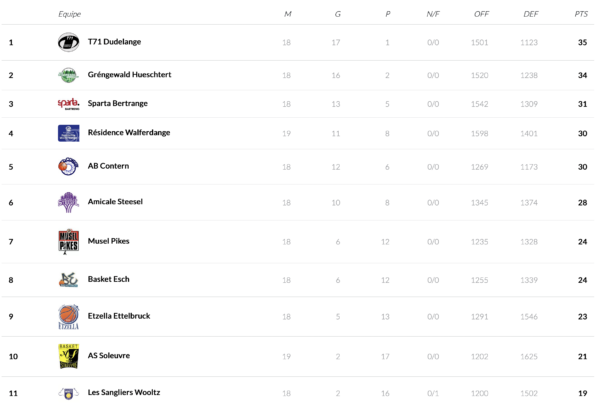This screenshot has height=419, width=600.
Task: Click the T71 Dudelange team logo
Action: 68,43
